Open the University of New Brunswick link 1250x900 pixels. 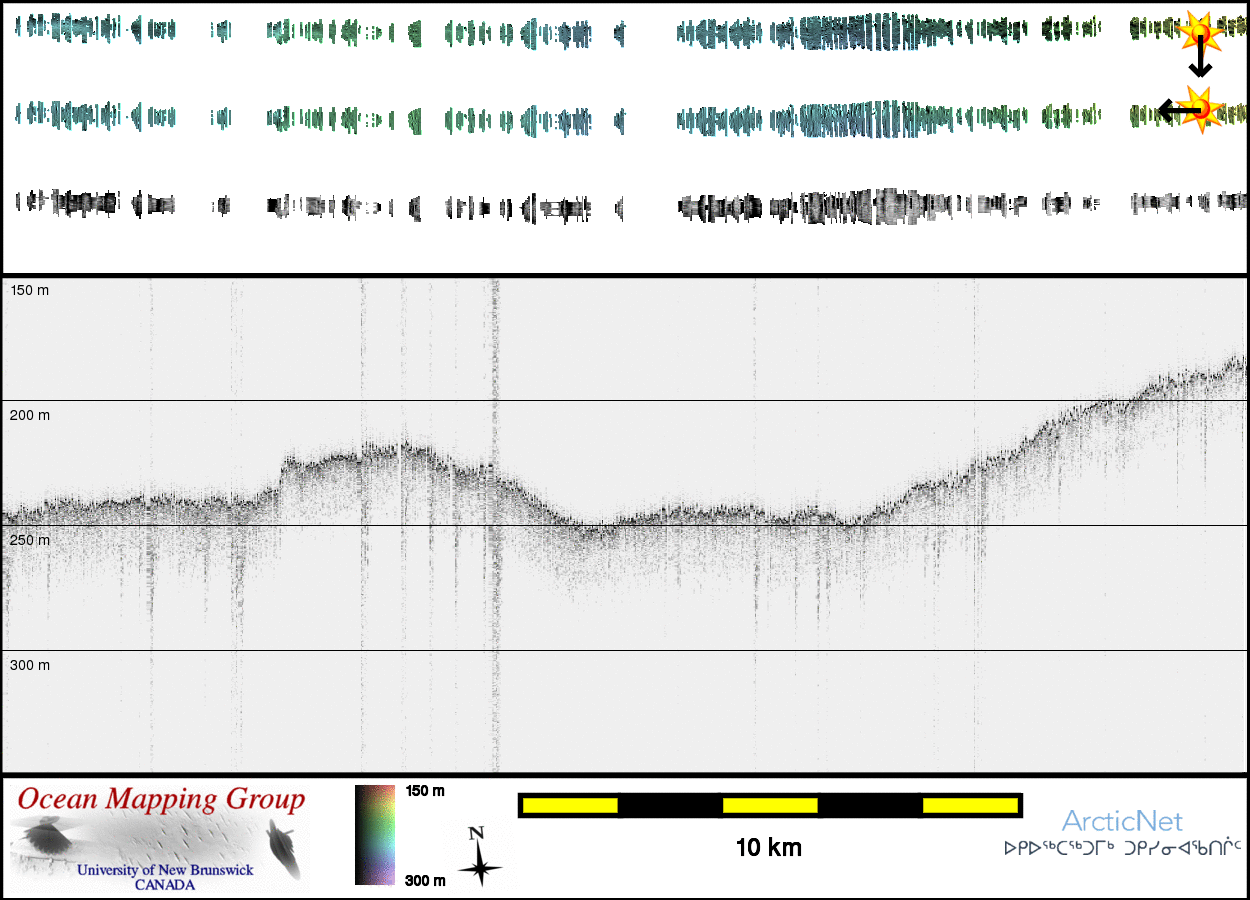(165, 870)
